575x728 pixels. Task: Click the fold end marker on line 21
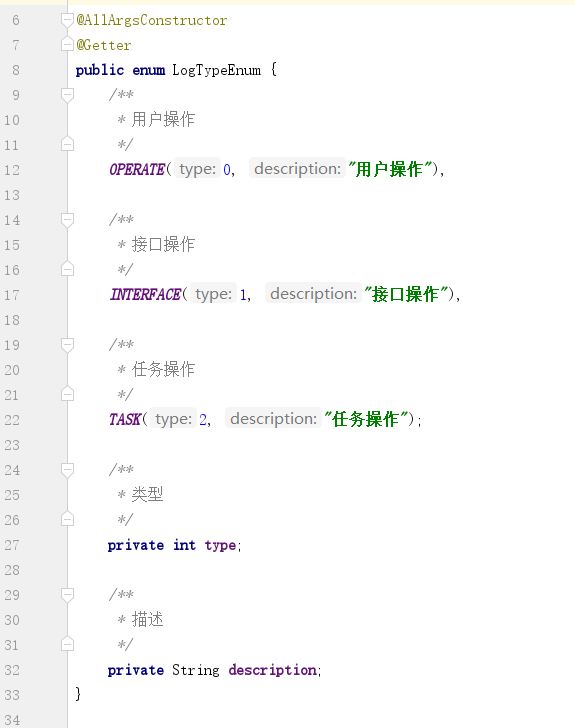pyautogui.click(x=67, y=395)
